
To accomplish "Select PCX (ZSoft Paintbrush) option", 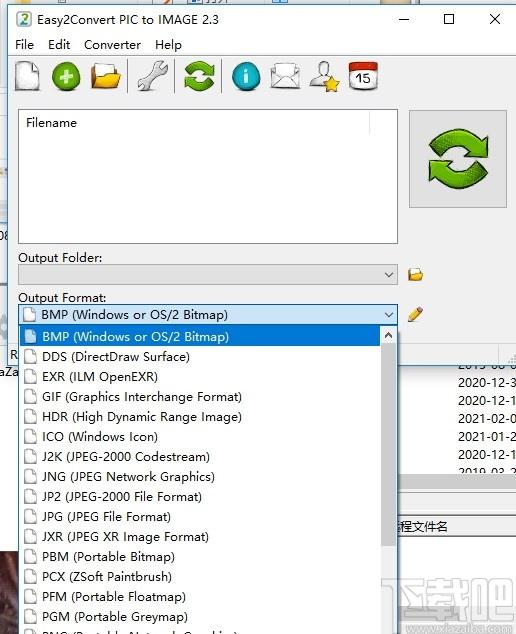I will click(200, 577).
